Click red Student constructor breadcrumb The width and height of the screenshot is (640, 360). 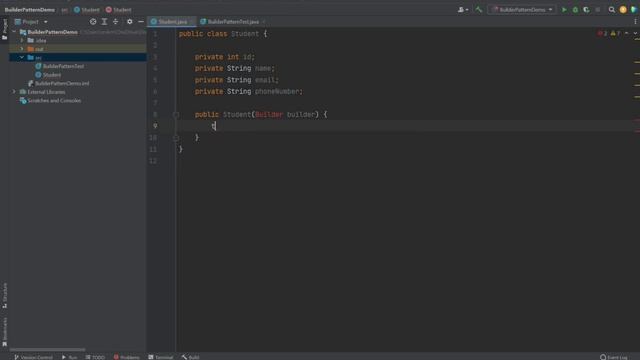coord(118,9)
